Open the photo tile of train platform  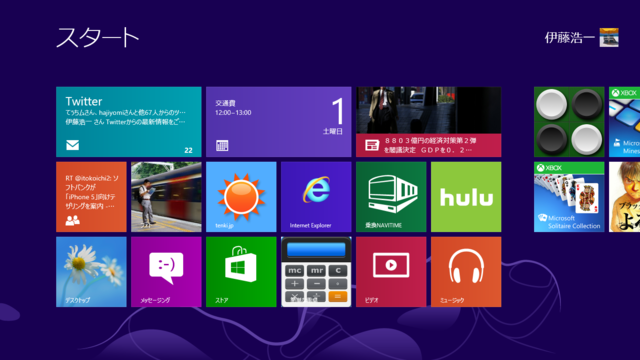click(x=166, y=197)
